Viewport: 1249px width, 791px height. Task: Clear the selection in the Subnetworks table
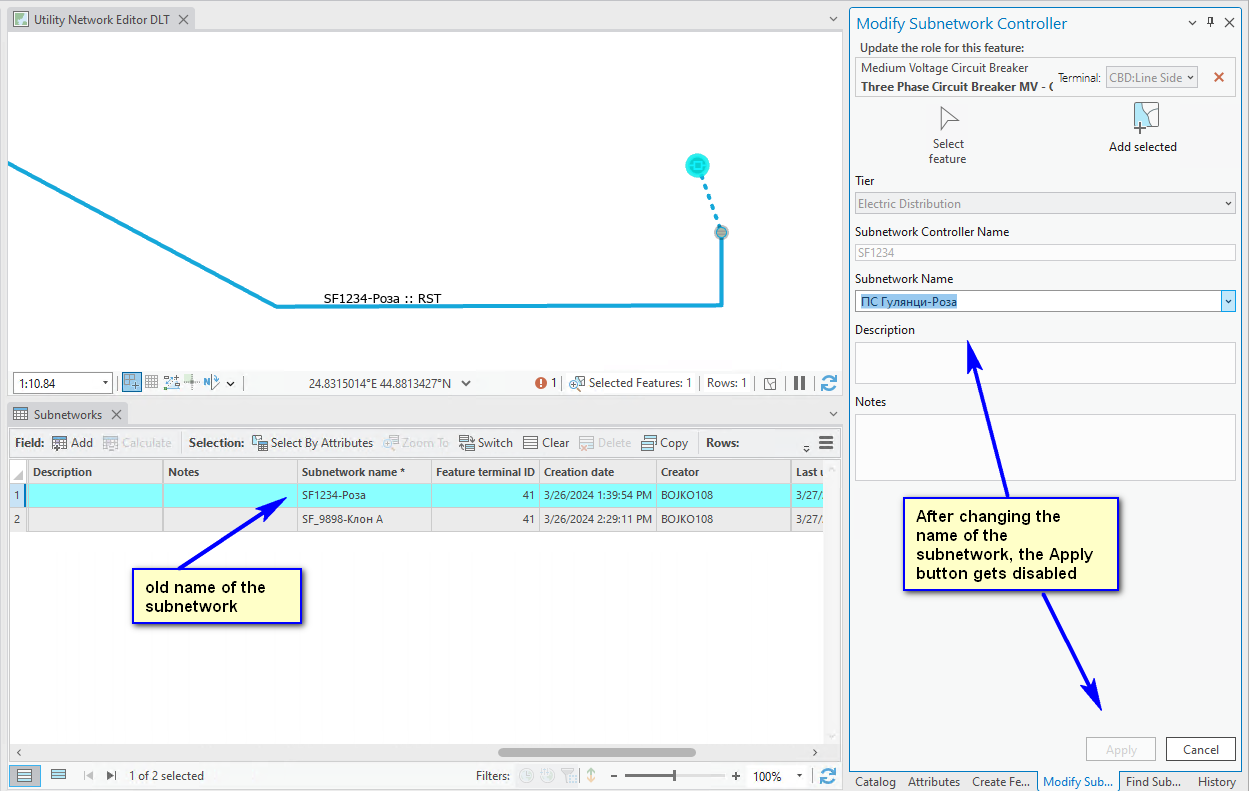pyautogui.click(x=546, y=442)
